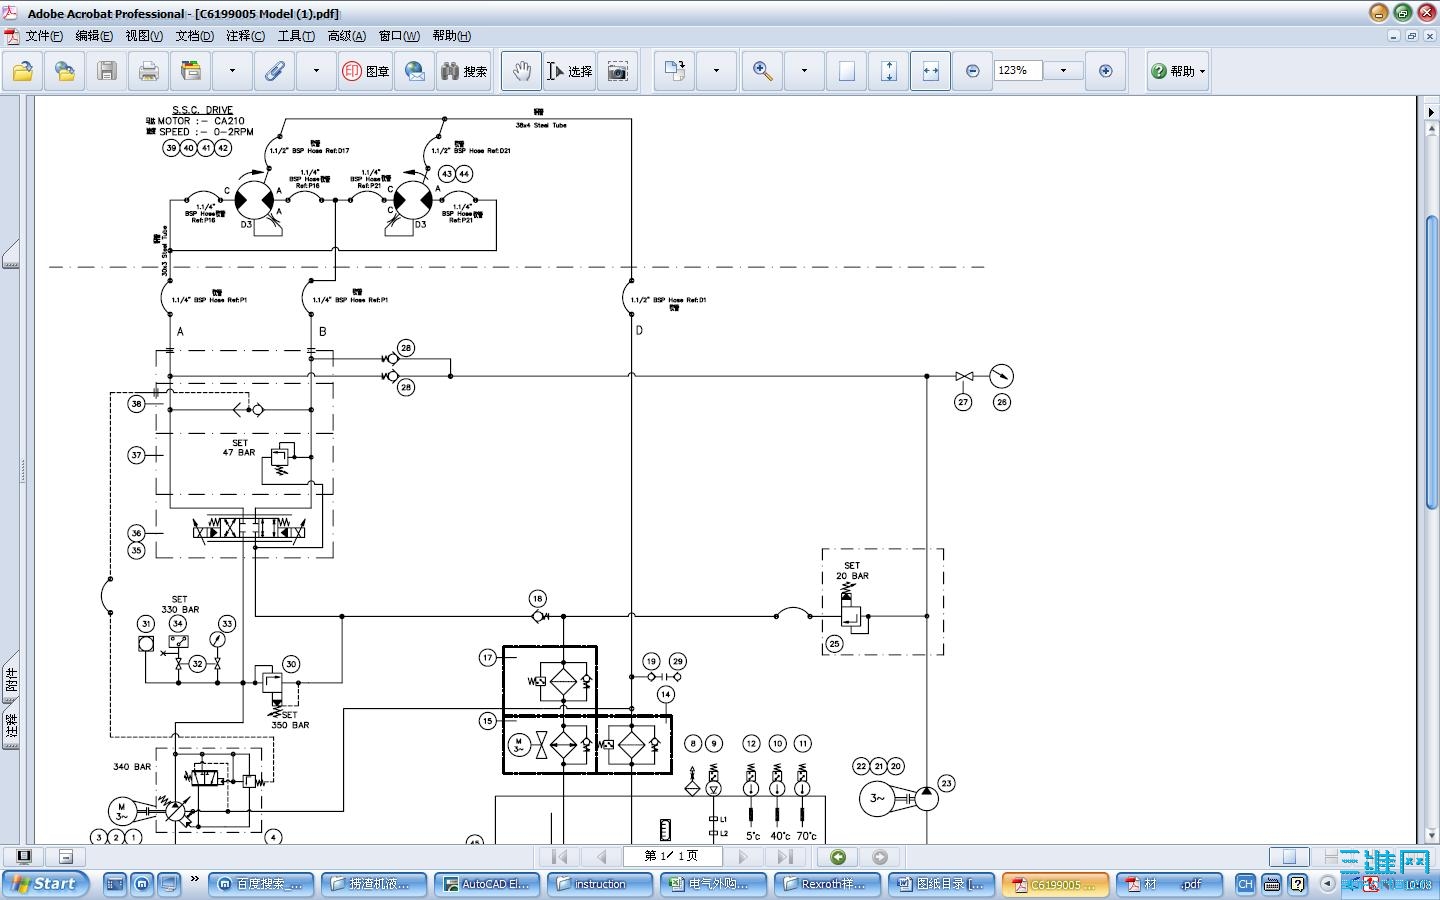Switch to single page layout button
This screenshot has height=900, width=1440.
click(x=1289, y=857)
